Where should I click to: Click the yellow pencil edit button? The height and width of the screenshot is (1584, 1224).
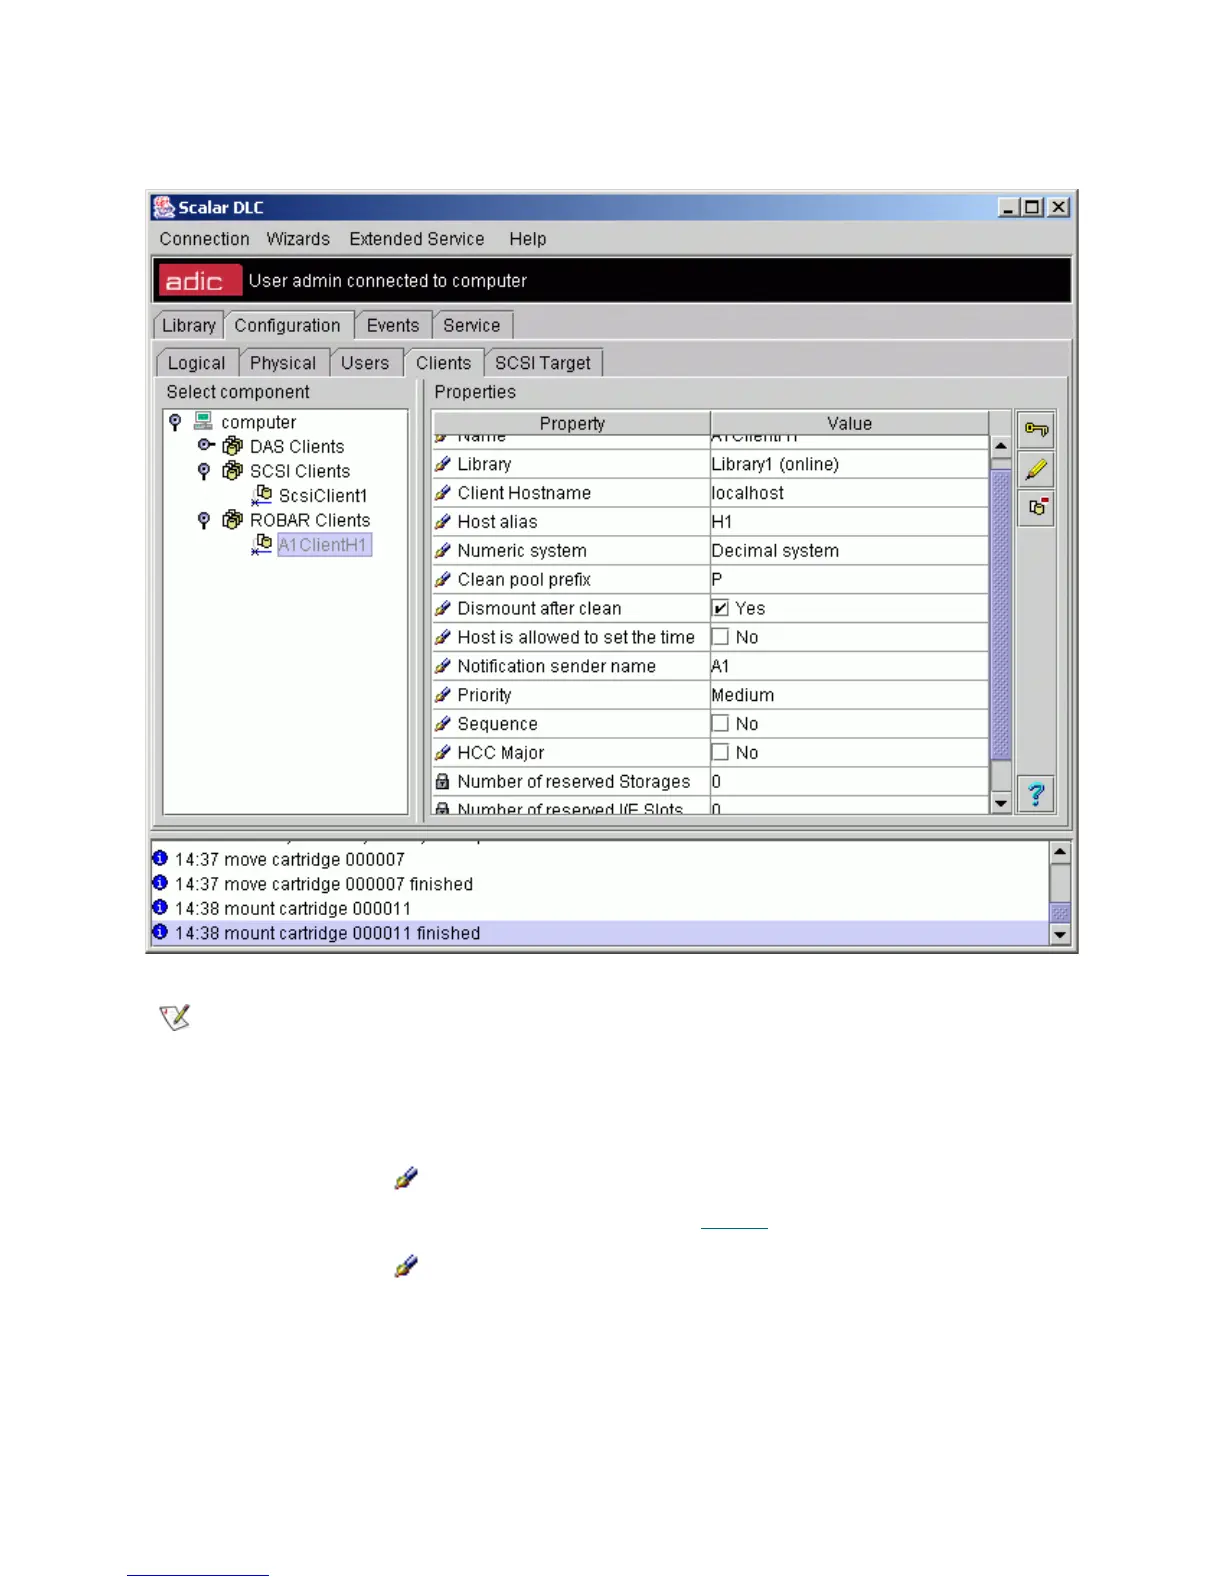[1036, 469]
